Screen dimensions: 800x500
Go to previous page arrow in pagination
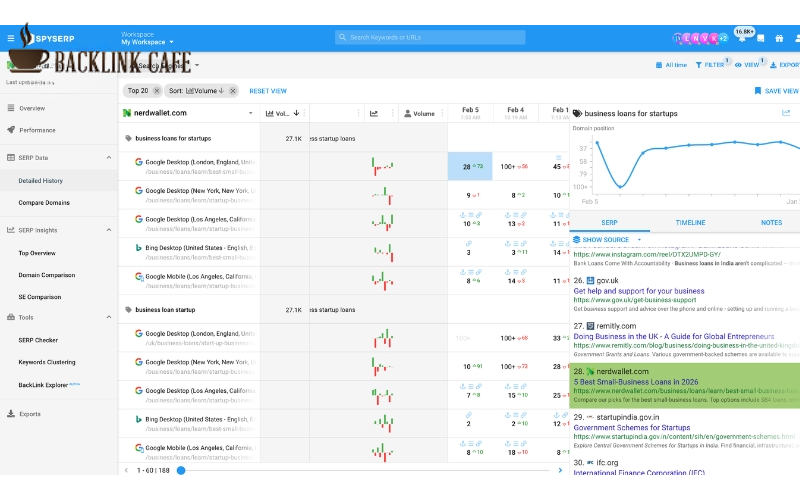[126, 470]
